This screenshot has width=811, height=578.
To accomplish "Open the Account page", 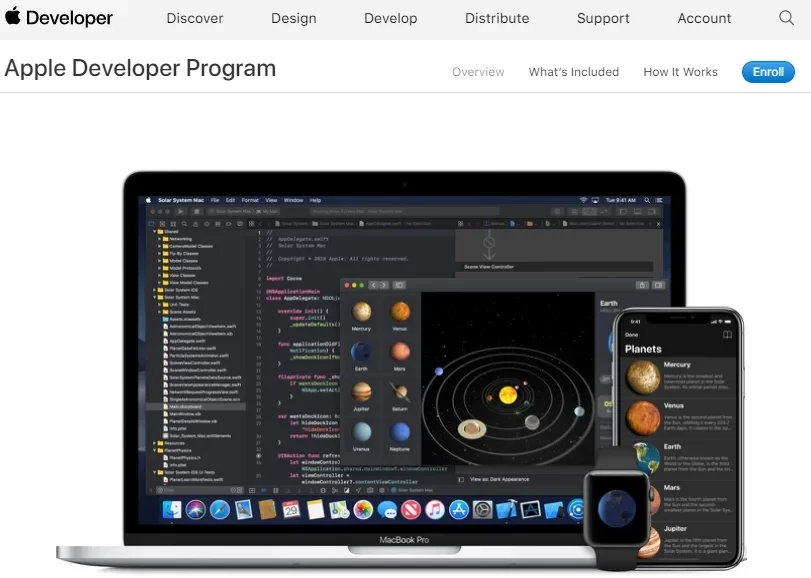I will pyautogui.click(x=704, y=18).
